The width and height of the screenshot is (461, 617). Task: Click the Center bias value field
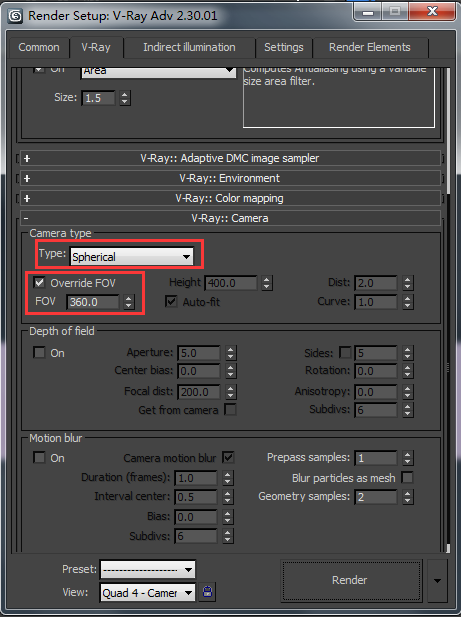(x=199, y=371)
